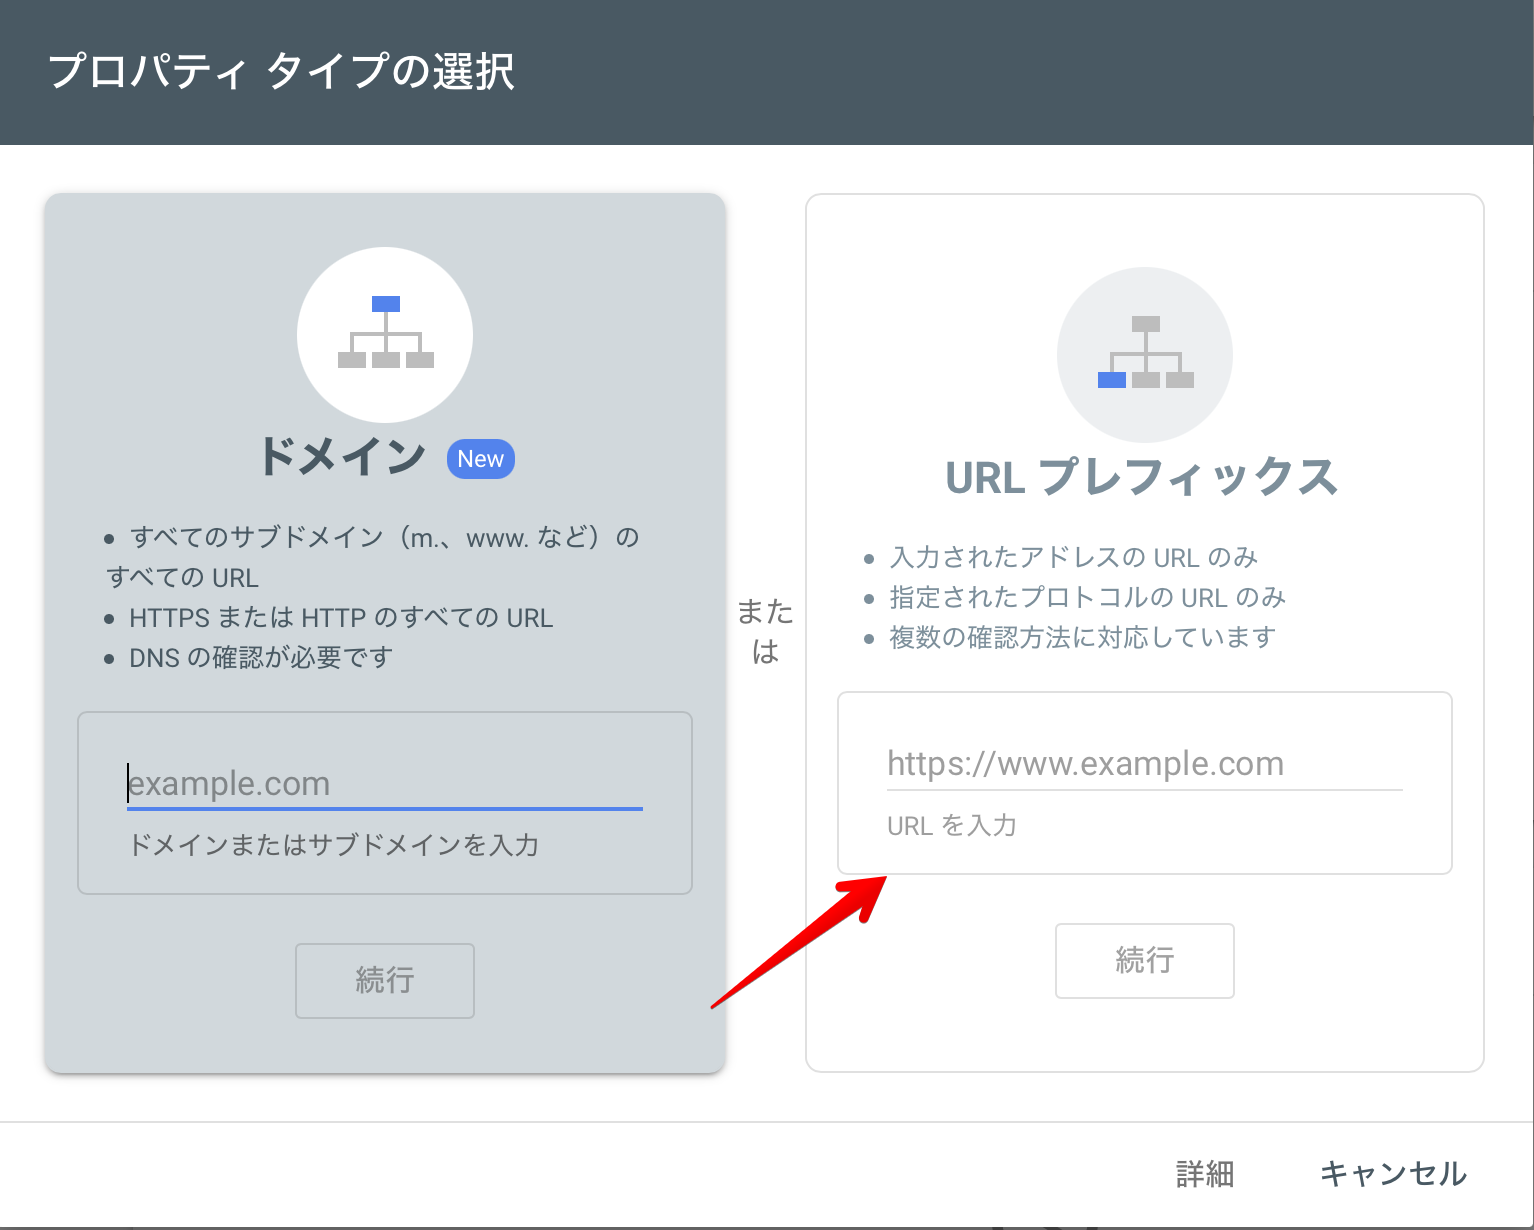Focus the https://www.example.com URL field
1534x1230 pixels.
click(1144, 764)
